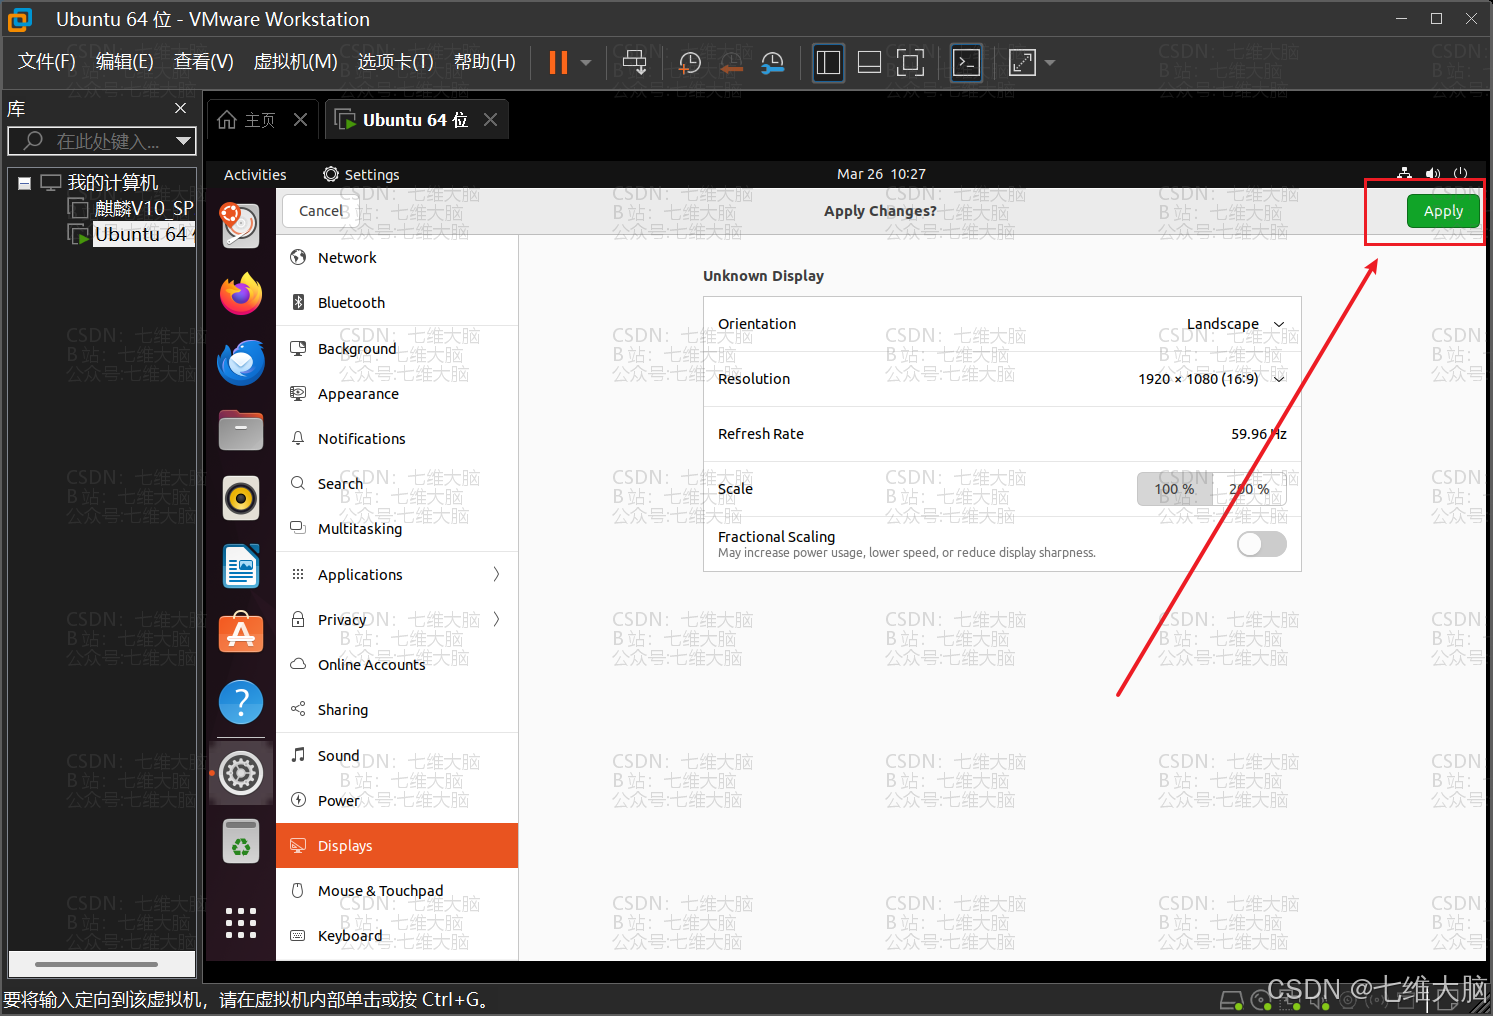The height and width of the screenshot is (1016, 1493).
Task: Click the network status icon in Ubuntu top bar
Action: 1404,174
